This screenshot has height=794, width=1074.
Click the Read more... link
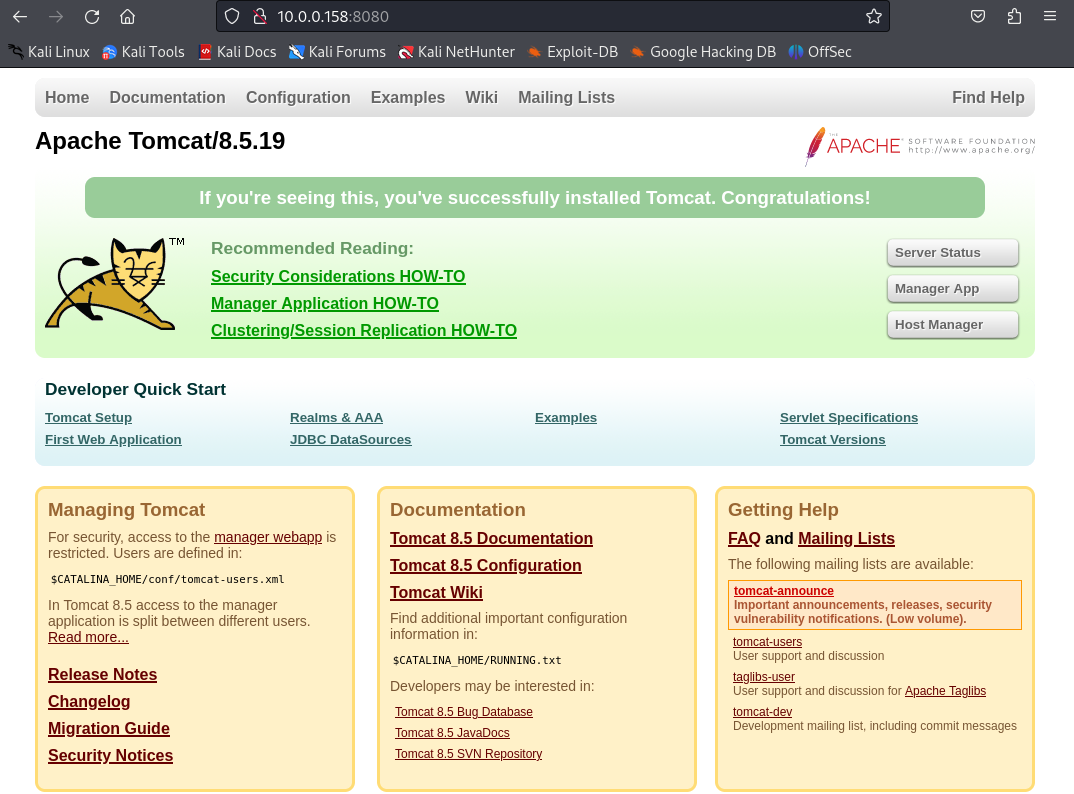(88, 637)
